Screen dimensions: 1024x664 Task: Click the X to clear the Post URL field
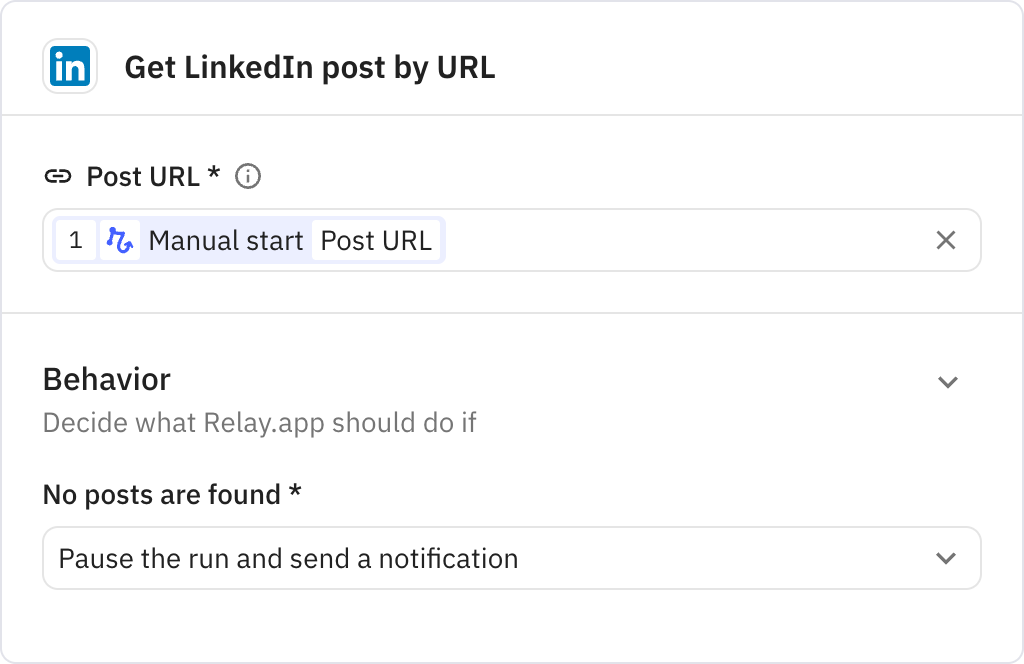click(x=944, y=240)
